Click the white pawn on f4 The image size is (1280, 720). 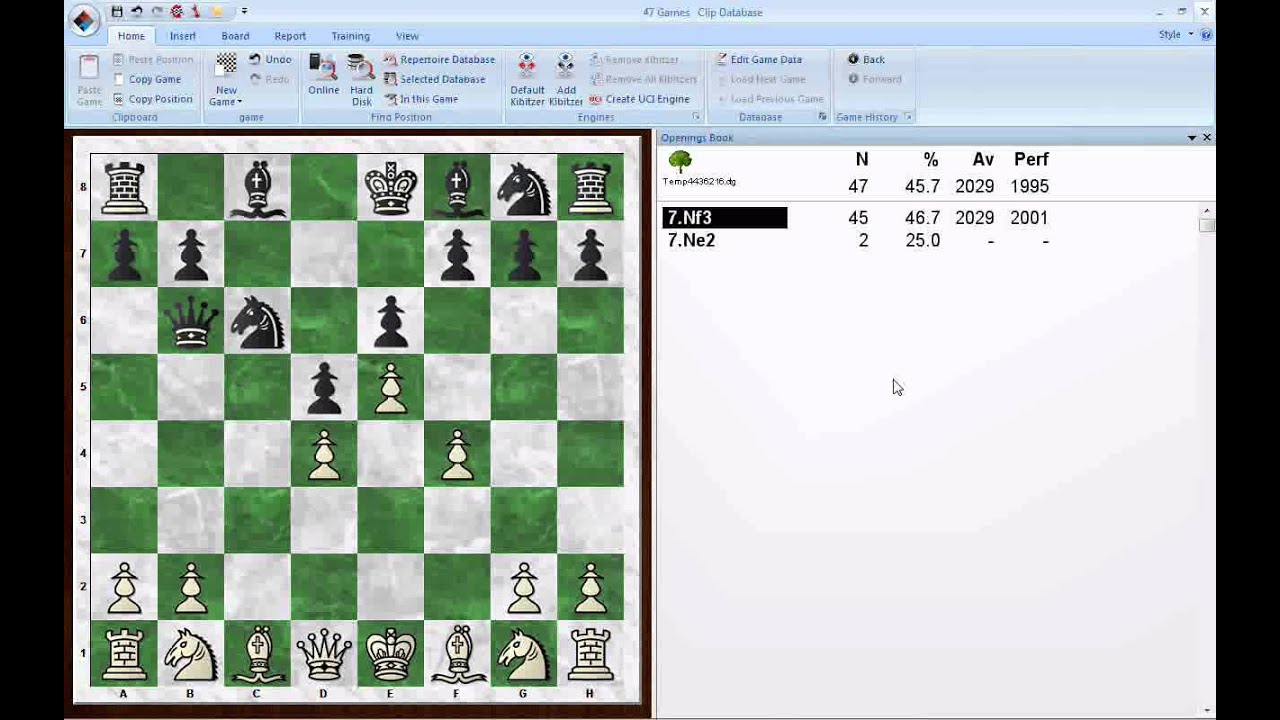[x=457, y=454]
